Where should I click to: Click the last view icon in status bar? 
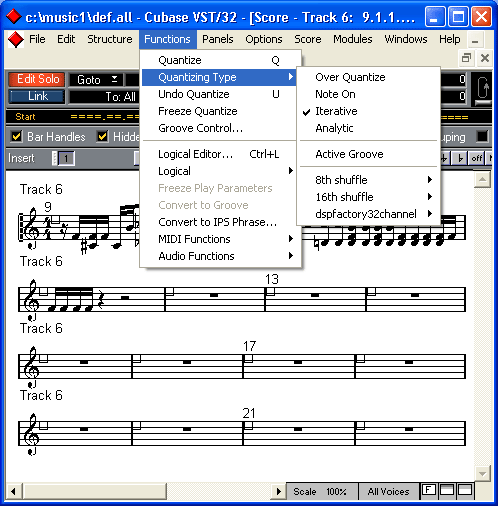point(465,490)
